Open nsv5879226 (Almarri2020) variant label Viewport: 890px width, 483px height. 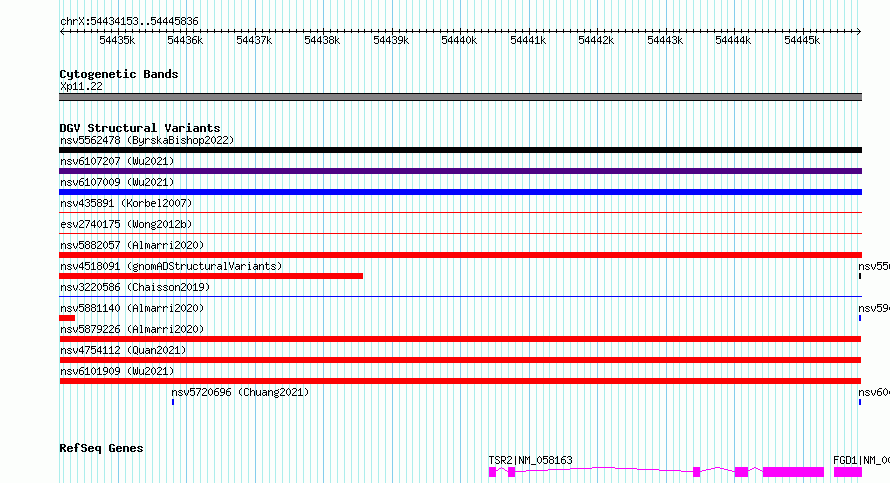[x=132, y=329]
